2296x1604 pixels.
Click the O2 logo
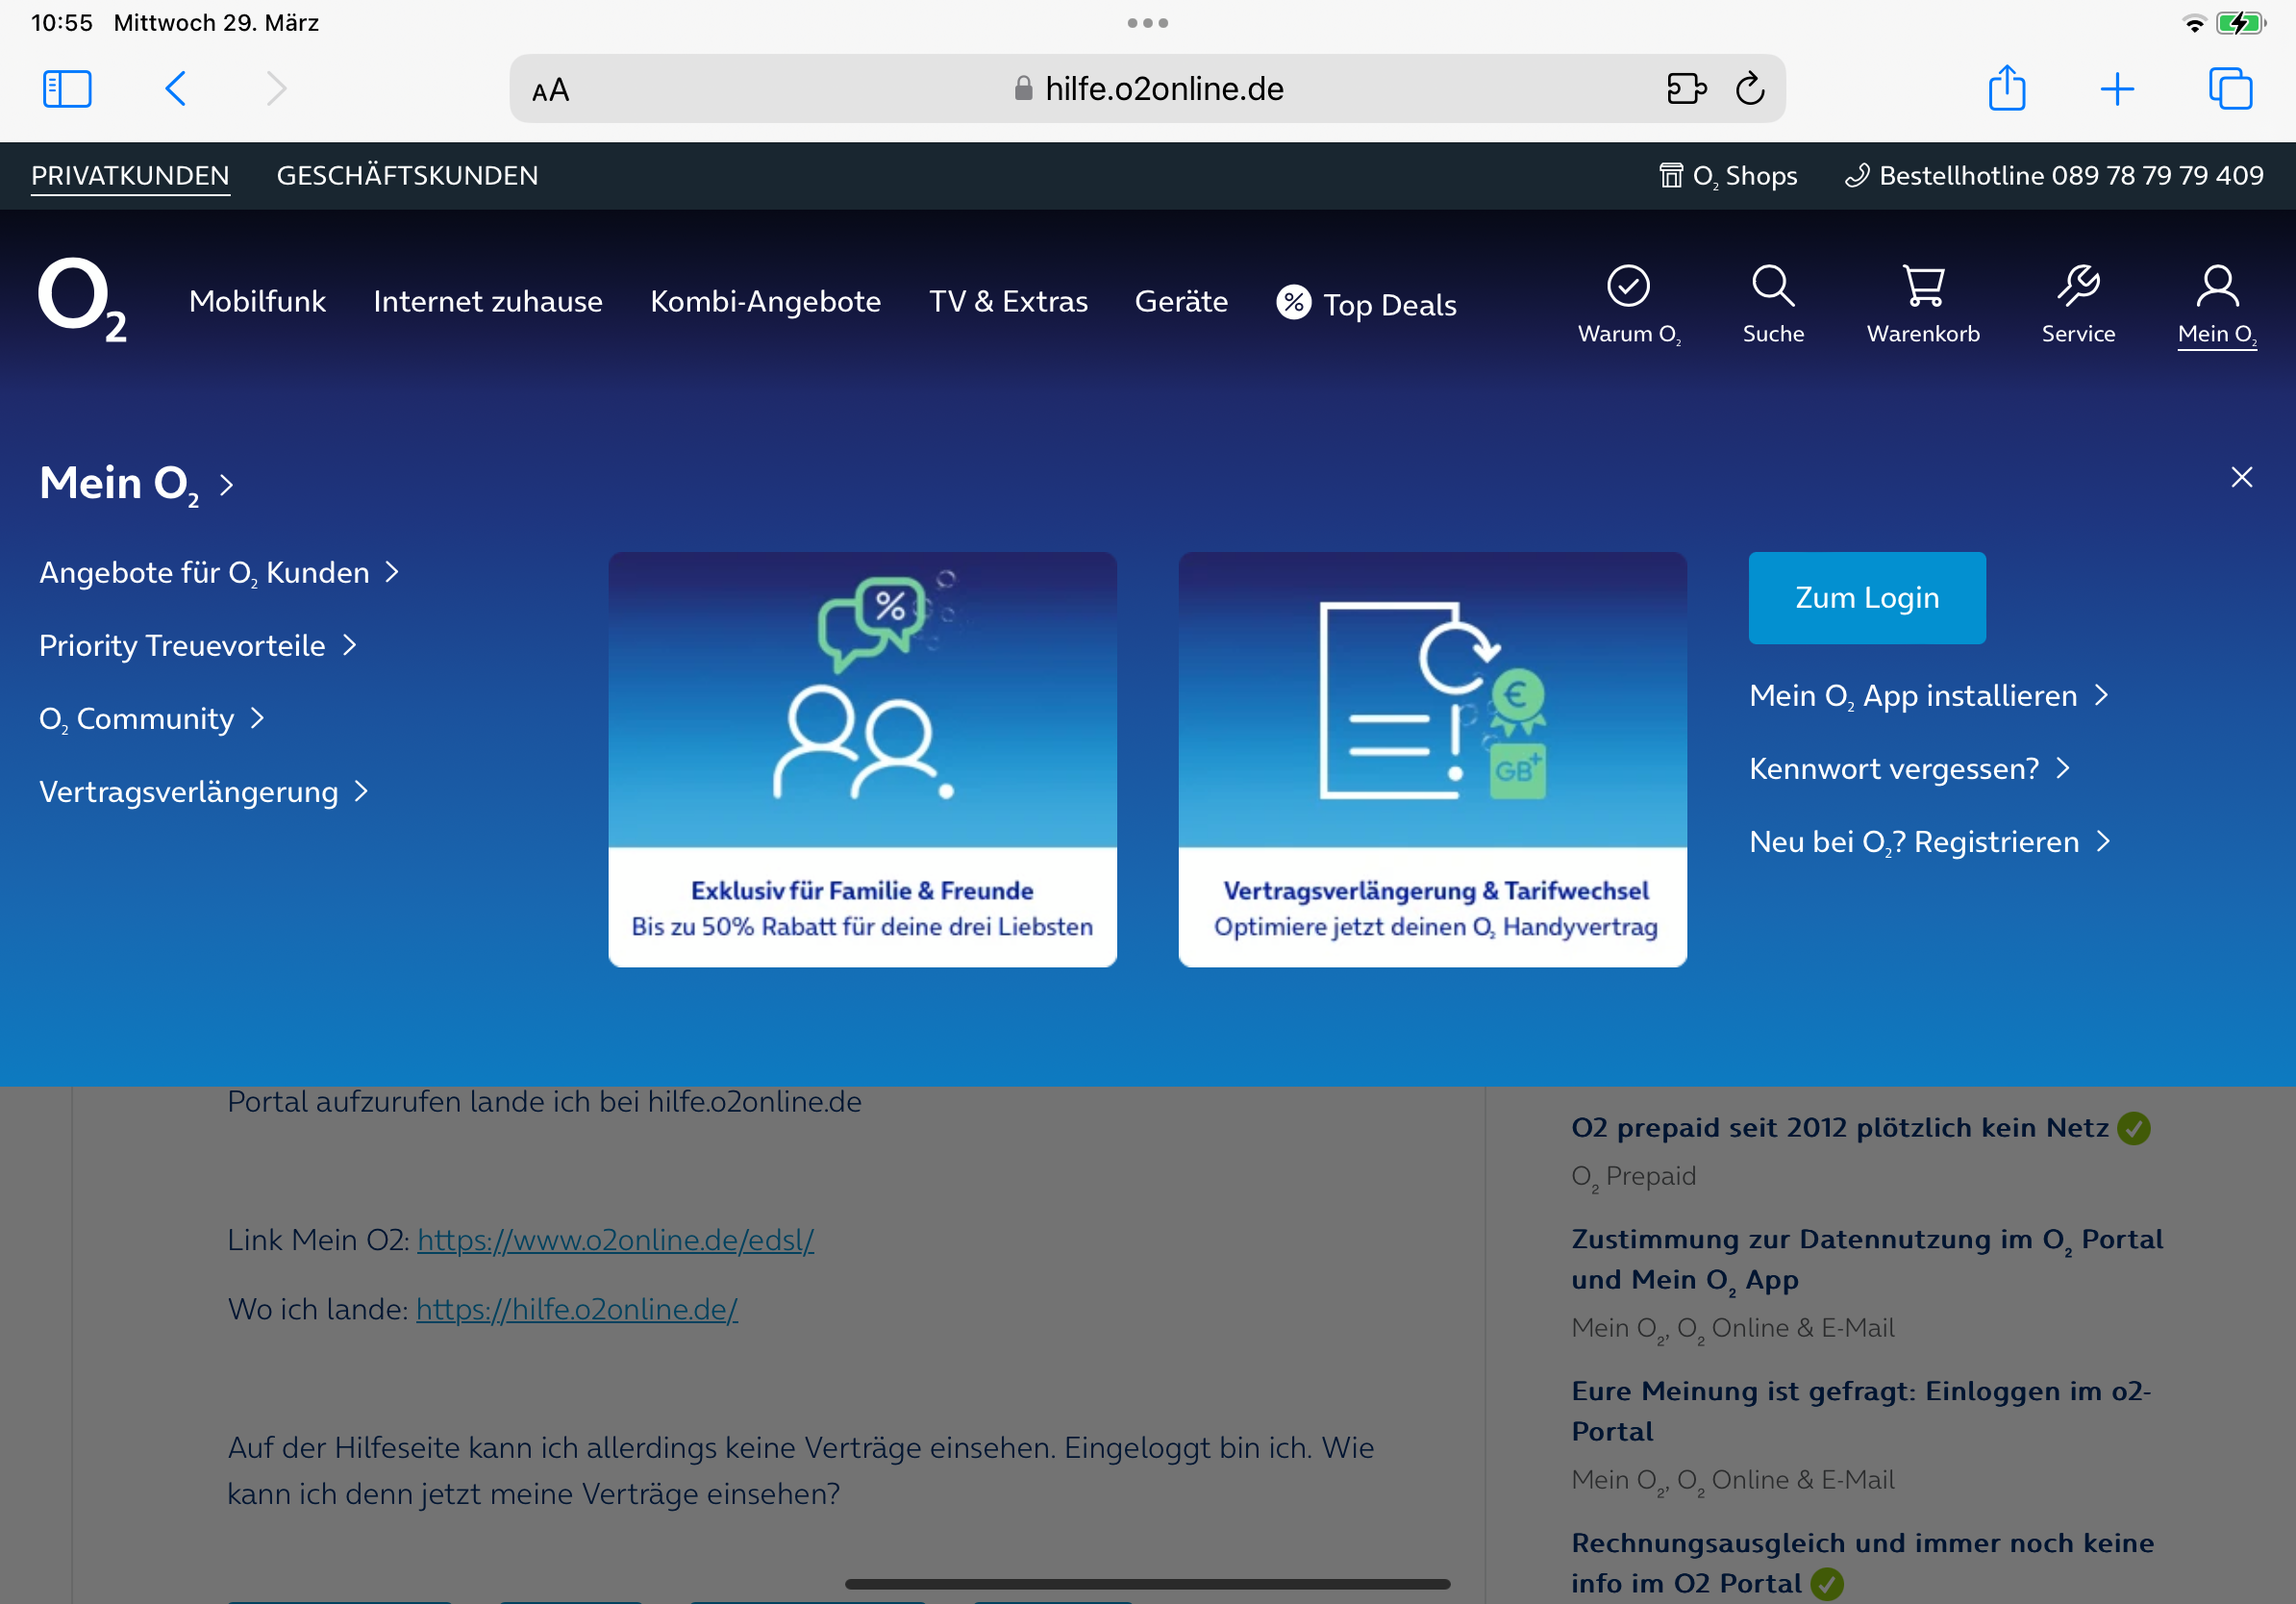coord(82,300)
